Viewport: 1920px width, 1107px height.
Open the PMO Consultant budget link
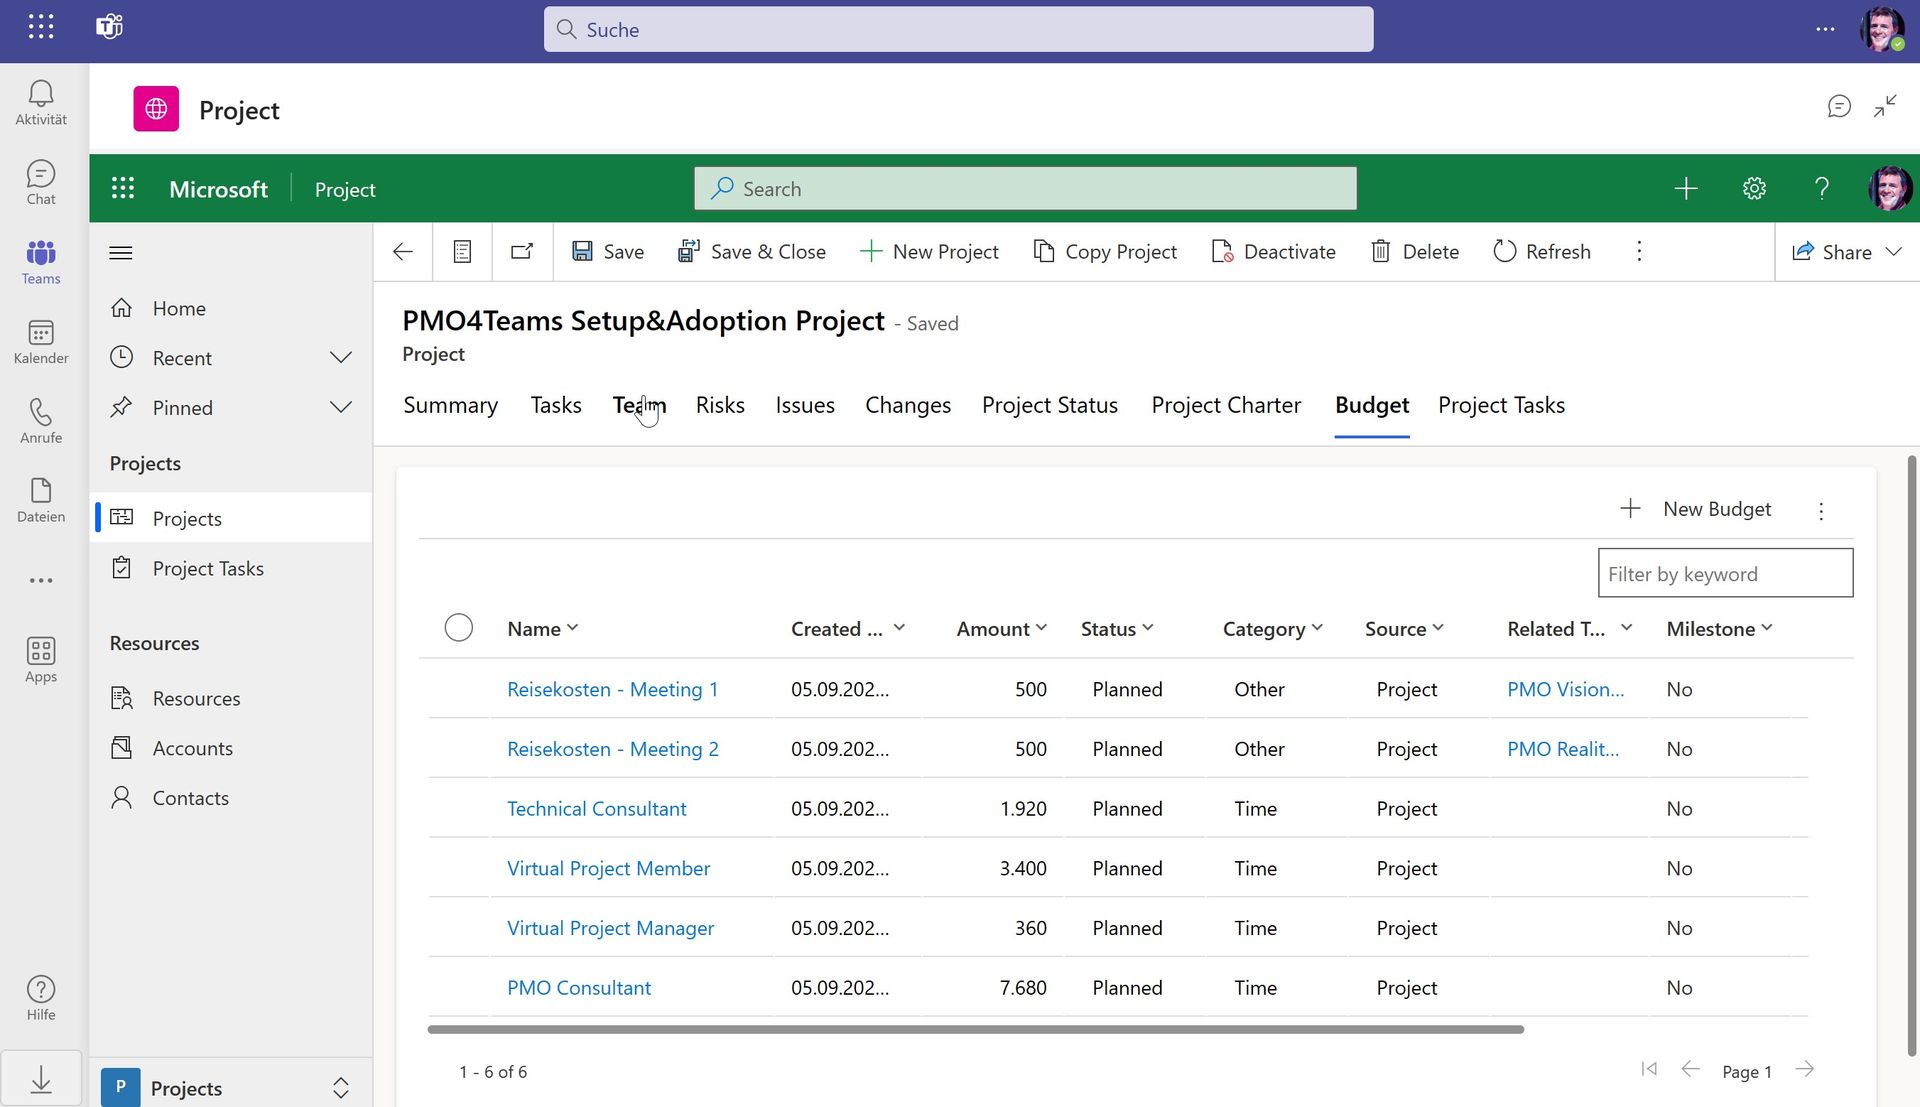(x=578, y=987)
